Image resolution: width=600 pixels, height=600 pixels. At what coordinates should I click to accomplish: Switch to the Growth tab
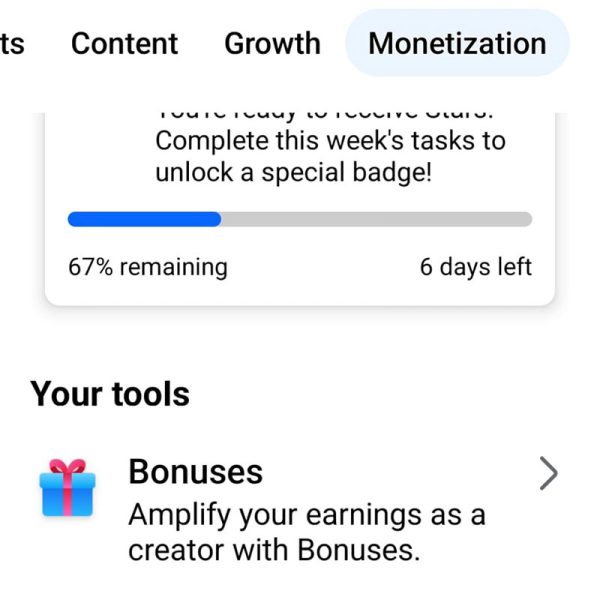click(272, 43)
